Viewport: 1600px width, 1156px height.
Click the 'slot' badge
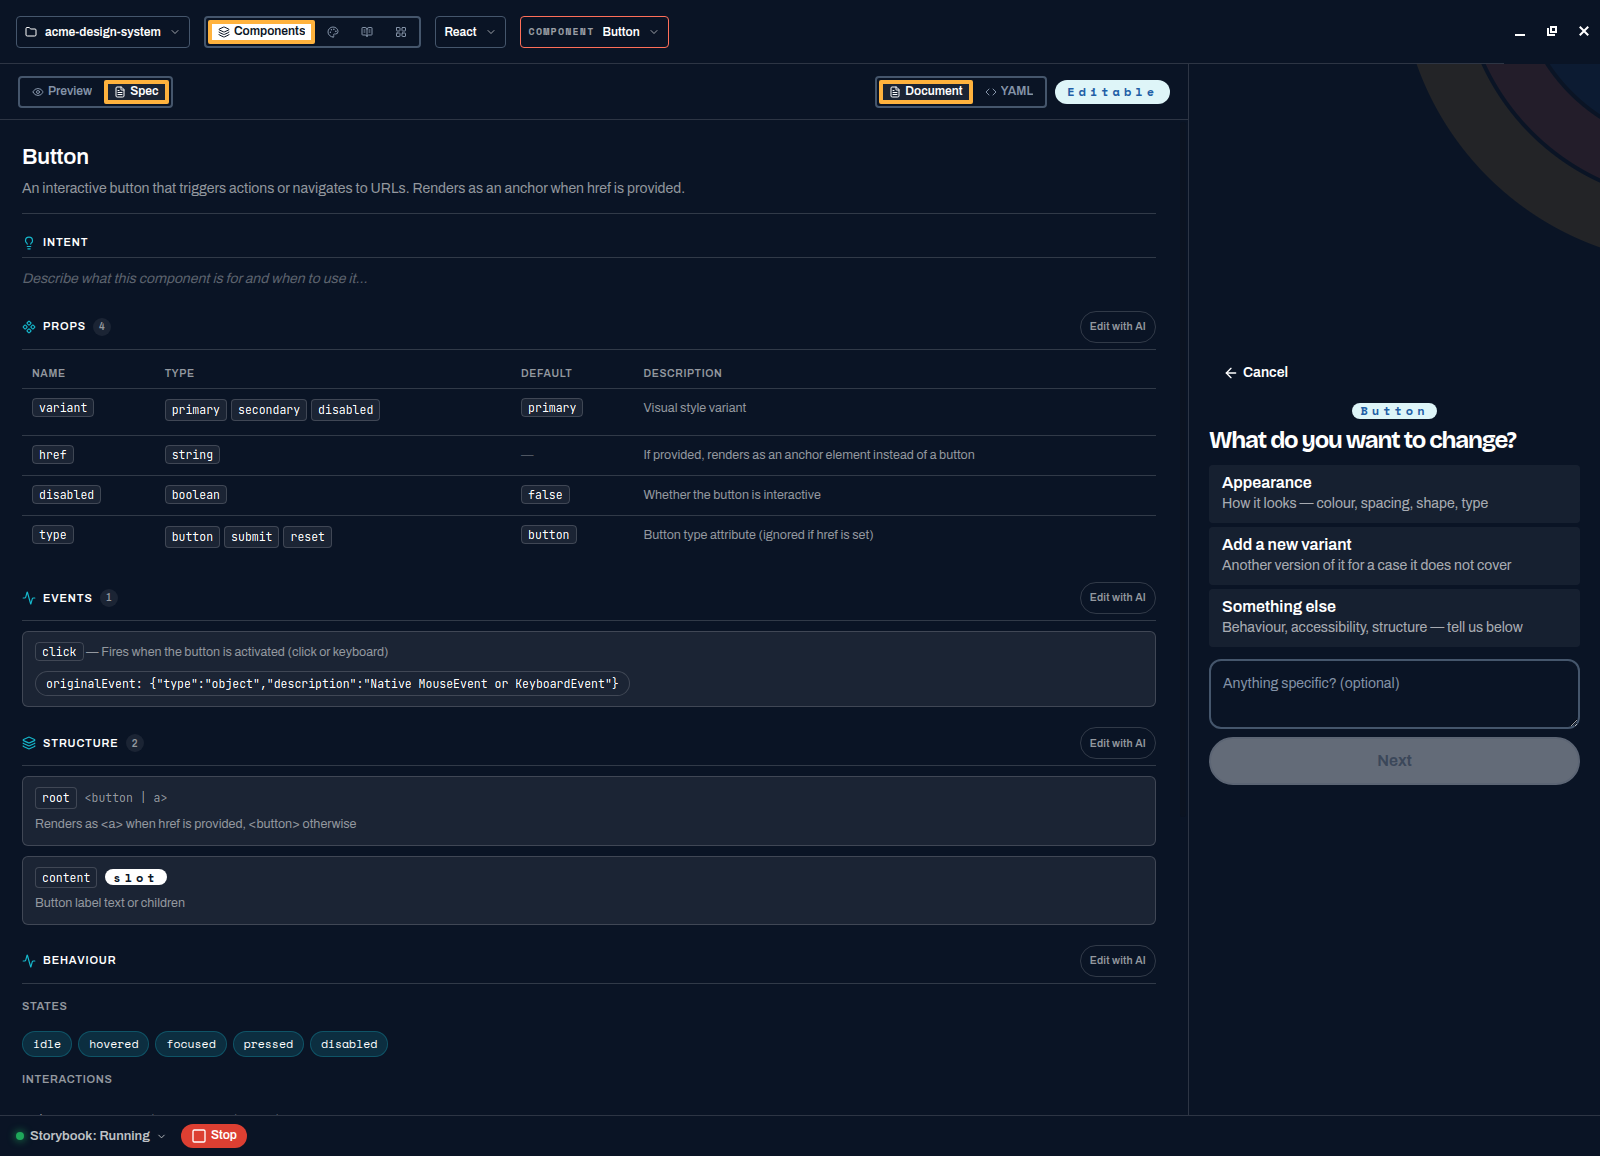click(135, 878)
